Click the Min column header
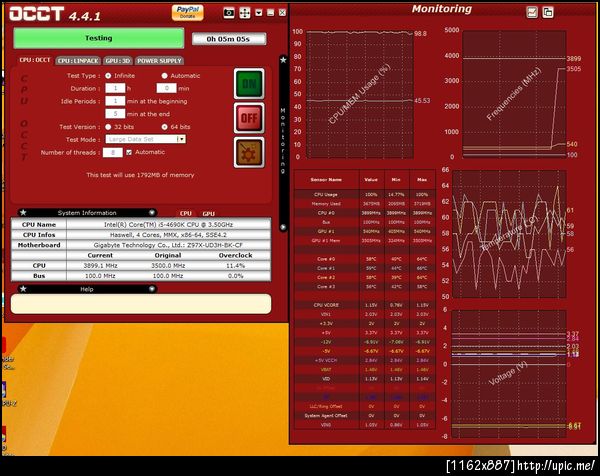Screen dimensions: 600x476 (396, 179)
